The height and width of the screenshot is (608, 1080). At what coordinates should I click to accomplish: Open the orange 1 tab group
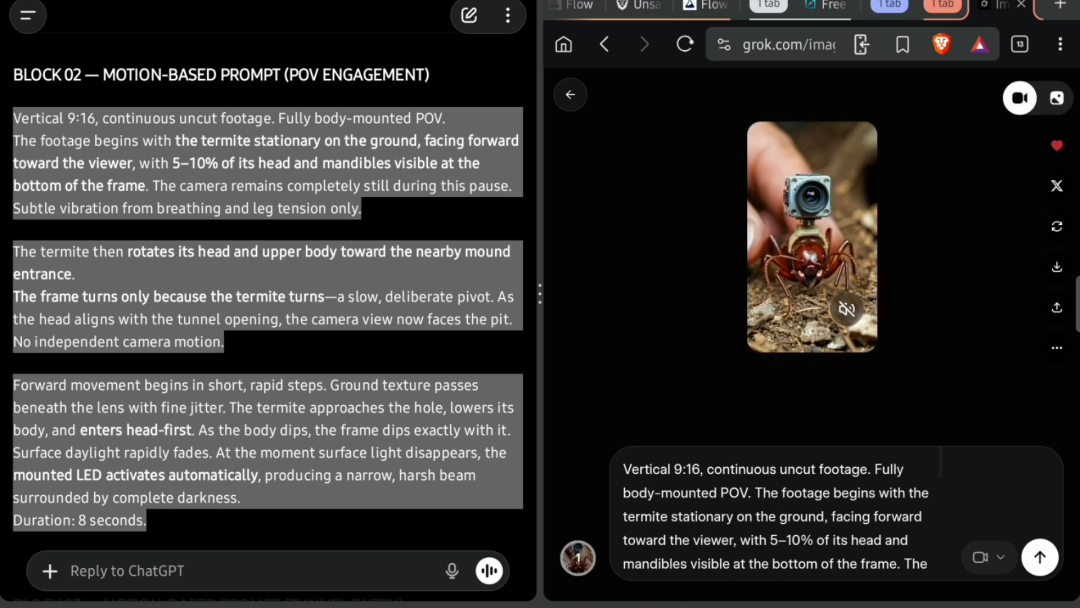[942, 6]
